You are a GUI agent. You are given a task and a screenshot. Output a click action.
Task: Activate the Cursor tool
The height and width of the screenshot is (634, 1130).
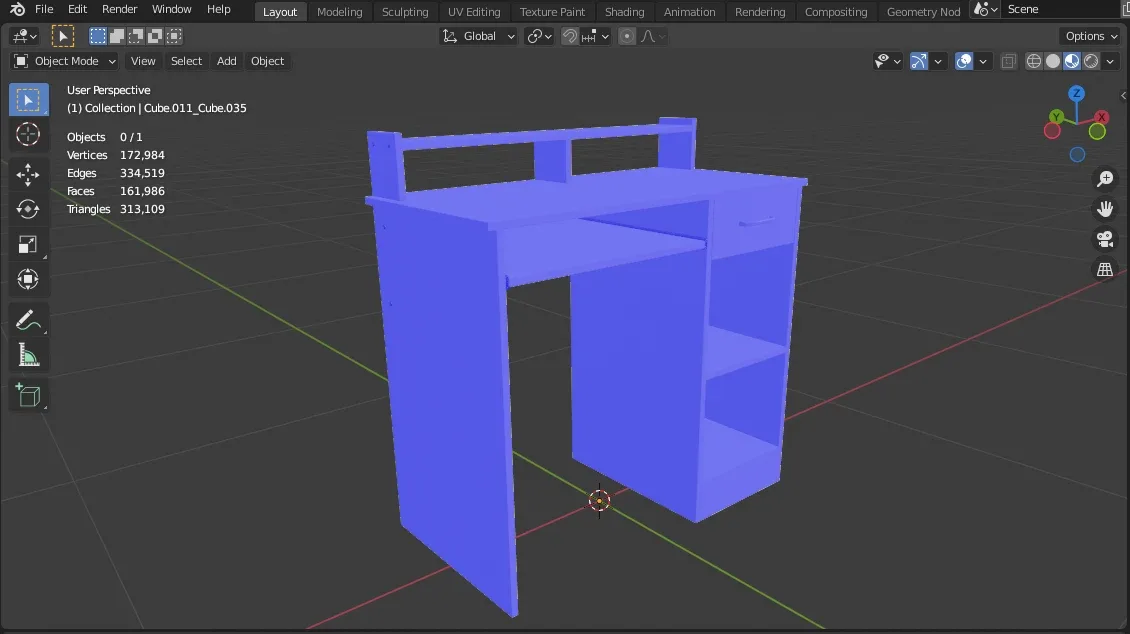pyautogui.click(x=28, y=134)
